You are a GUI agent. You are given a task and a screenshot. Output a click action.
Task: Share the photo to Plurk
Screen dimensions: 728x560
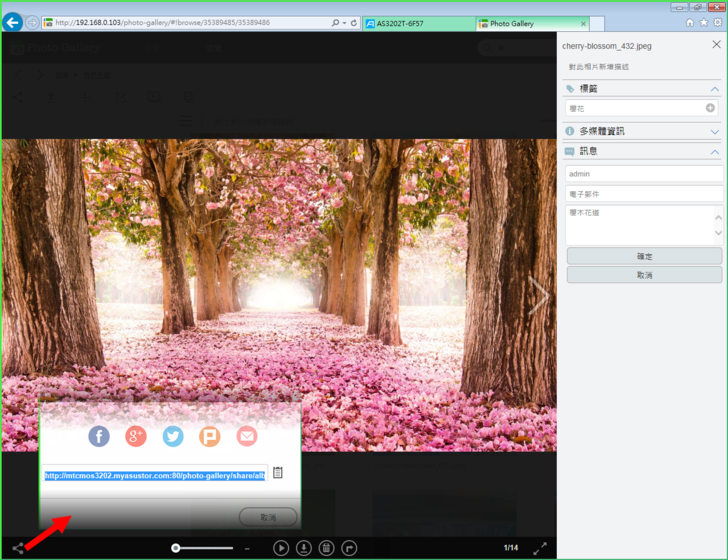210,436
